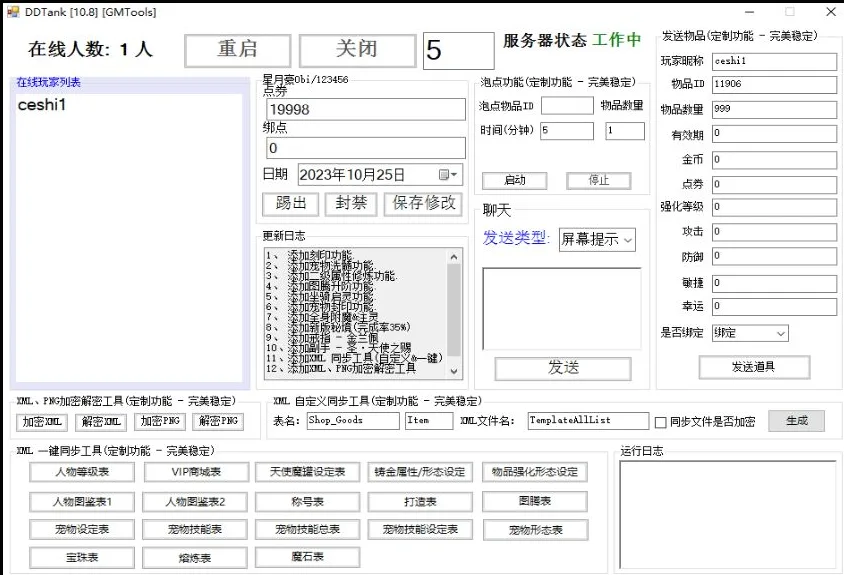Click the 宝珠表 button
This screenshot has width=844, height=575.
[x=82, y=558]
